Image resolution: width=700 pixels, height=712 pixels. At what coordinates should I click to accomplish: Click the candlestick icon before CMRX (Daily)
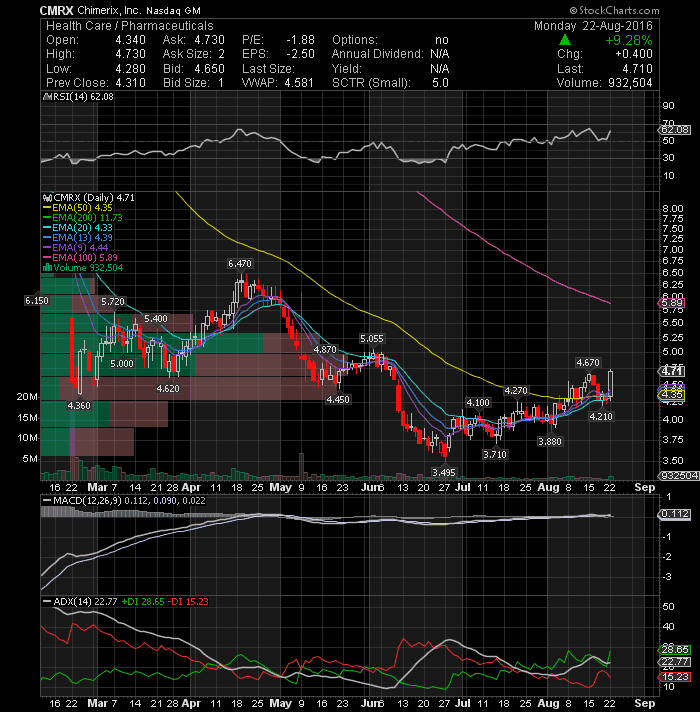tap(47, 198)
